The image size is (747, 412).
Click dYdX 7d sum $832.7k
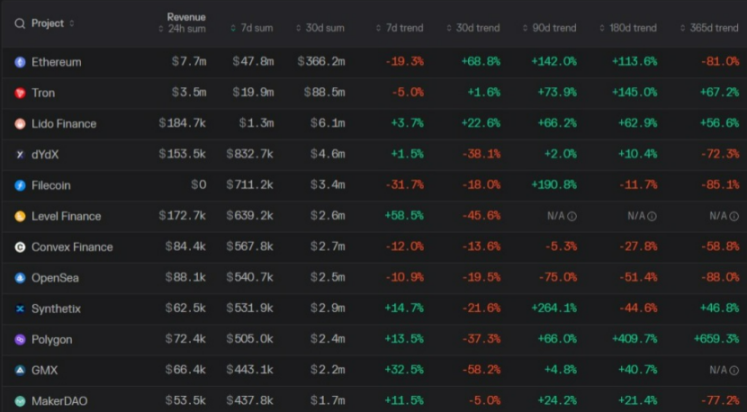(250, 154)
